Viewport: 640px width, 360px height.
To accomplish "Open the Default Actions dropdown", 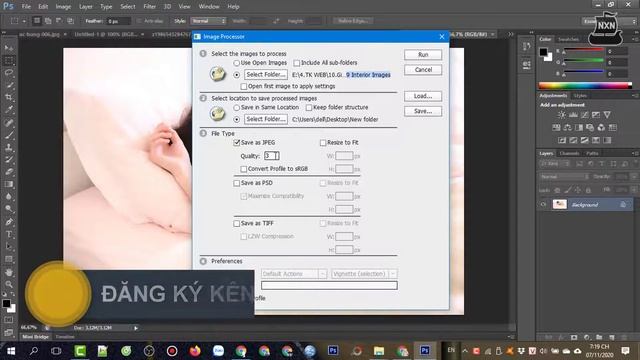I will pos(294,273).
